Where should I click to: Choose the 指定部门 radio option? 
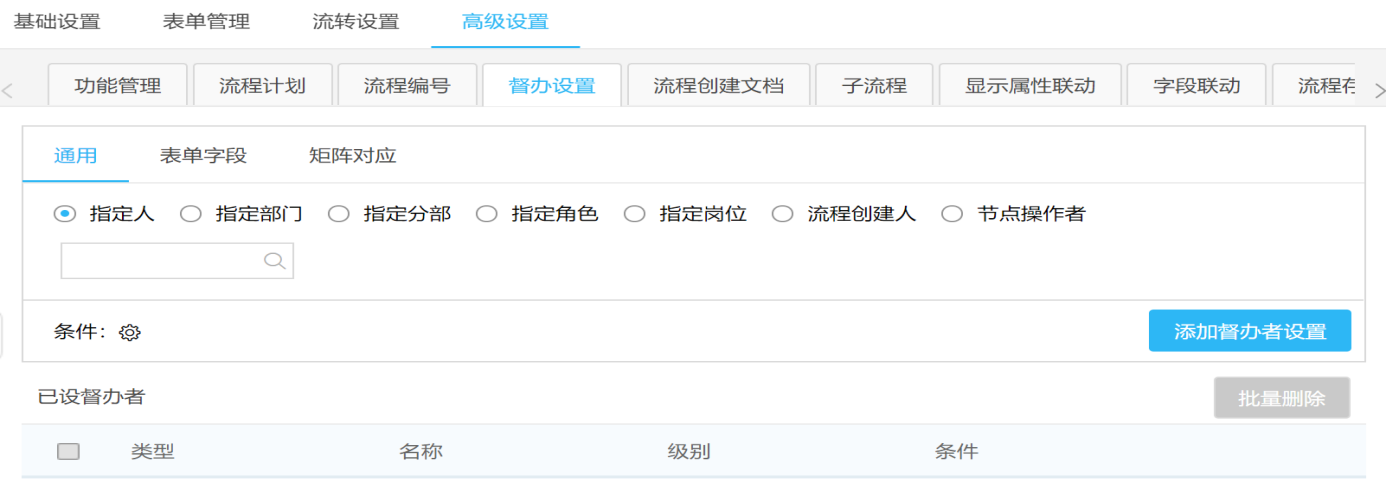191,214
